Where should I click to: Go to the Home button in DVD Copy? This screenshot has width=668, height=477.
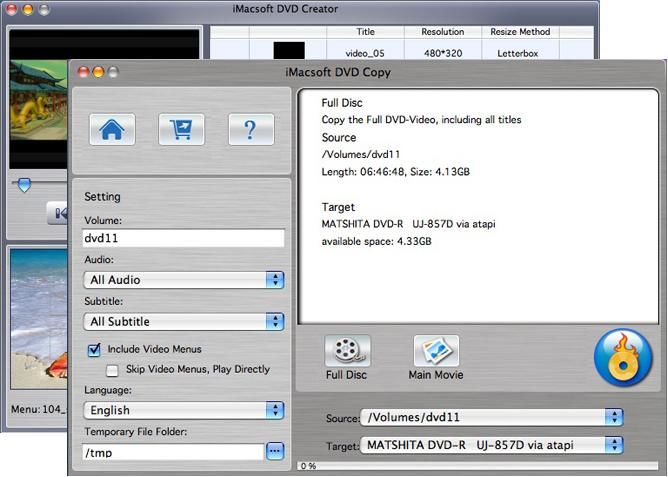tap(112, 129)
